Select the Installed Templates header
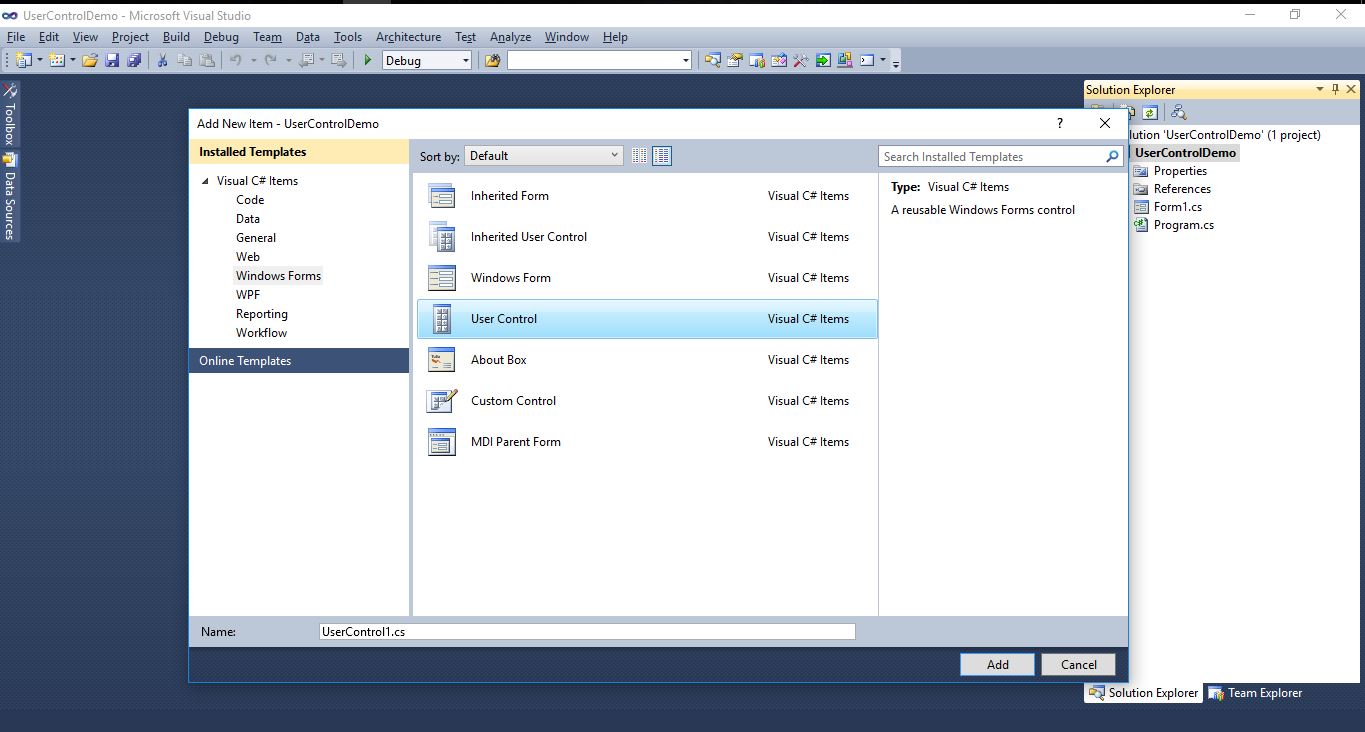 point(299,152)
